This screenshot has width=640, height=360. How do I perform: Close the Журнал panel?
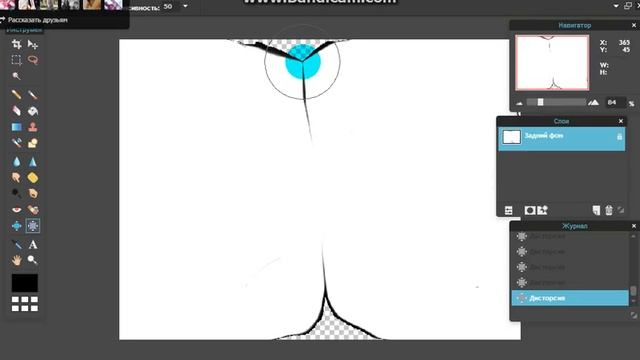tap(634, 226)
